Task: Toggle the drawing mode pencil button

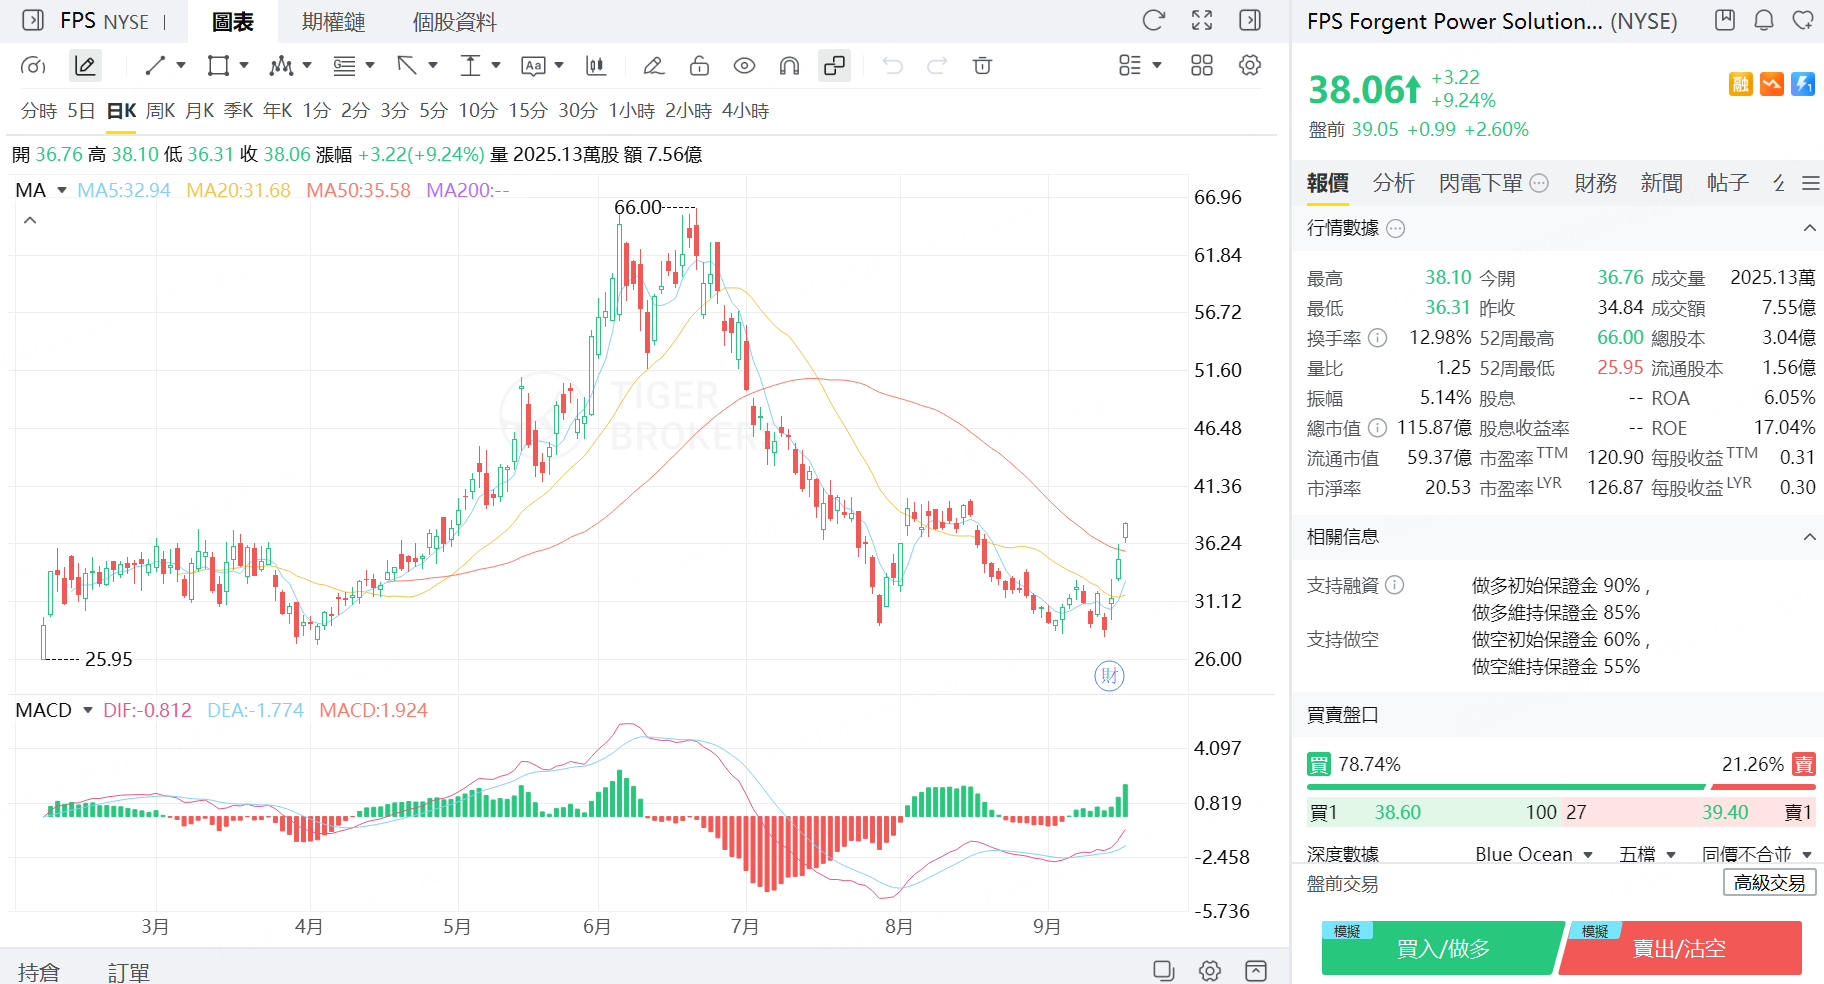Action: 86,66
